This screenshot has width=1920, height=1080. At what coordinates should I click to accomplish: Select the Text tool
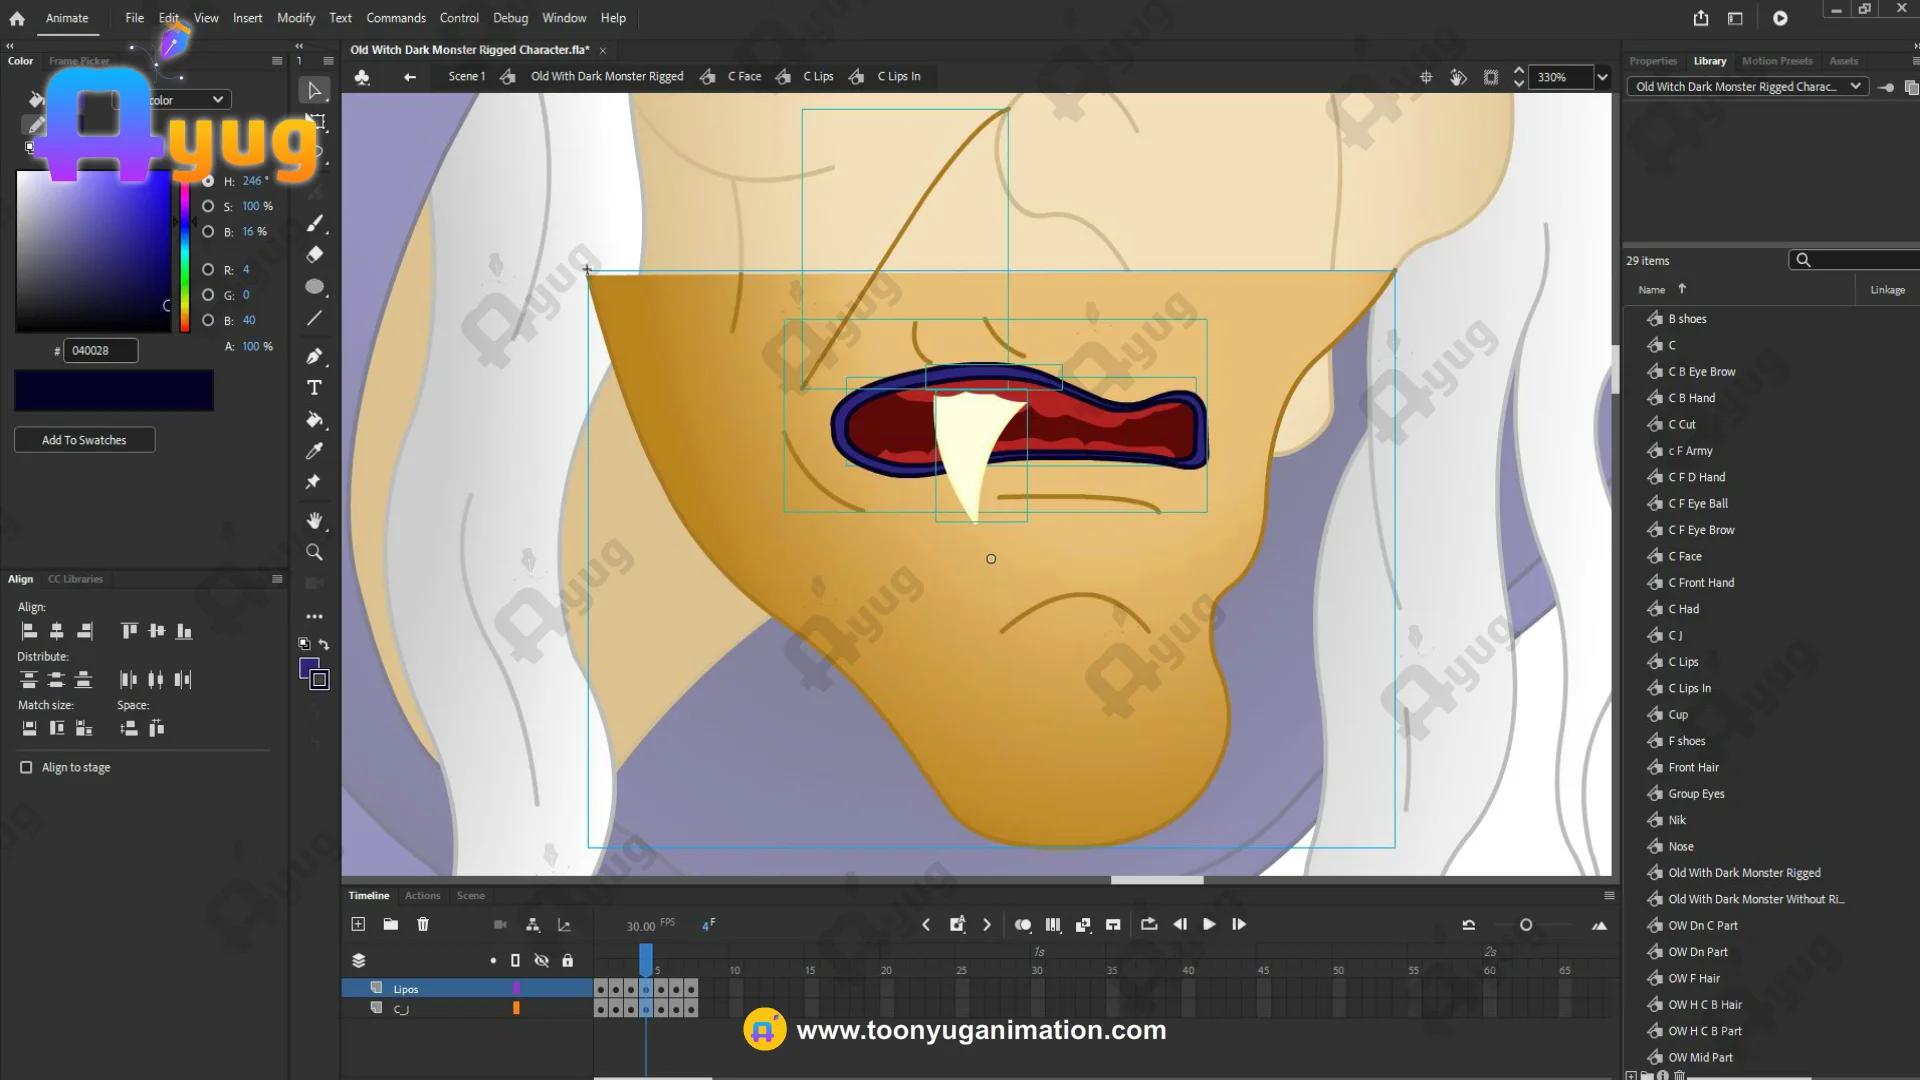tap(314, 388)
